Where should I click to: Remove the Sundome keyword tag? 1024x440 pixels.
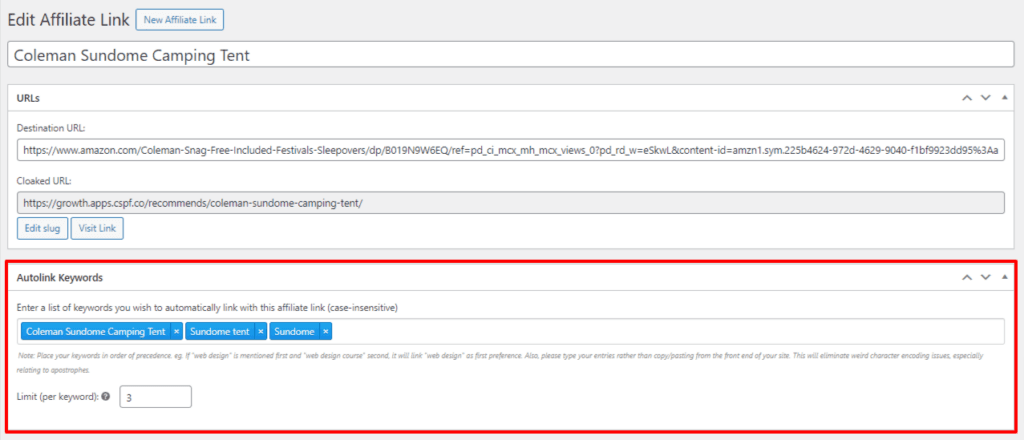tap(325, 332)
